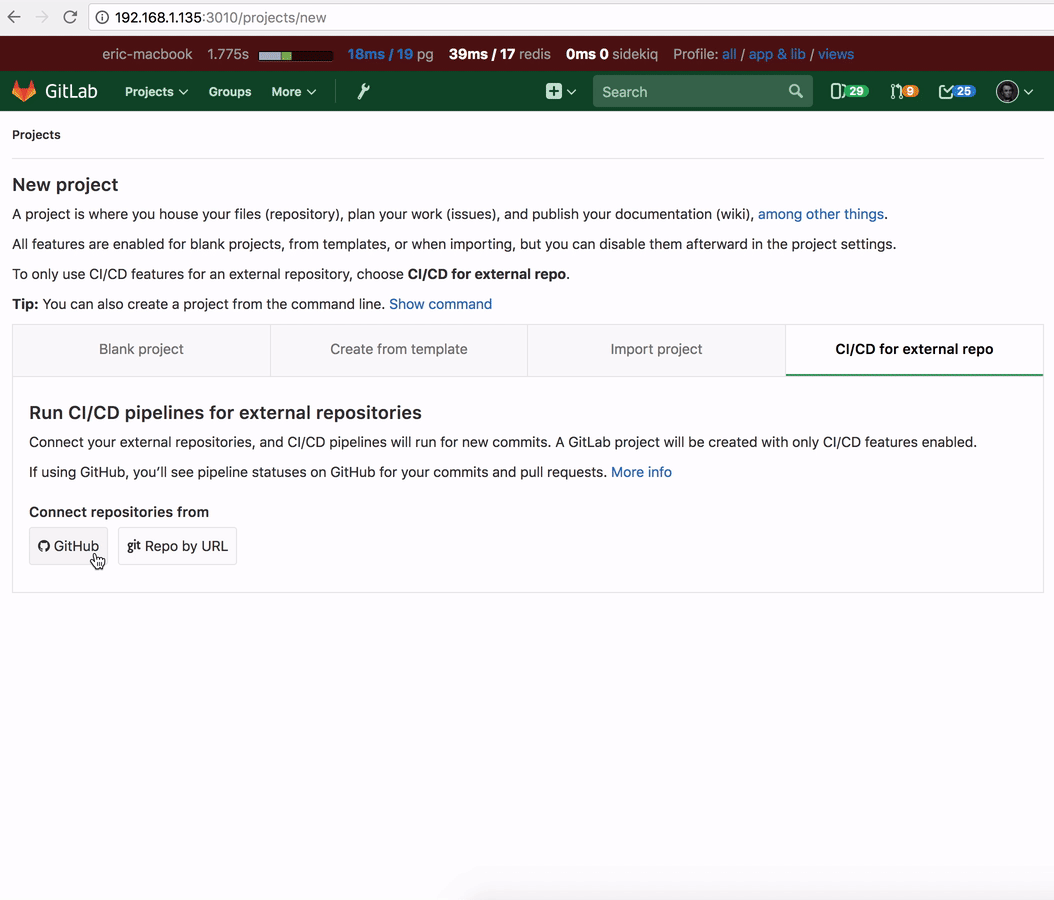This screenshot has width=1054, height=900.
Task: Open the plus new-item dropdown
Action: (560, 91)
